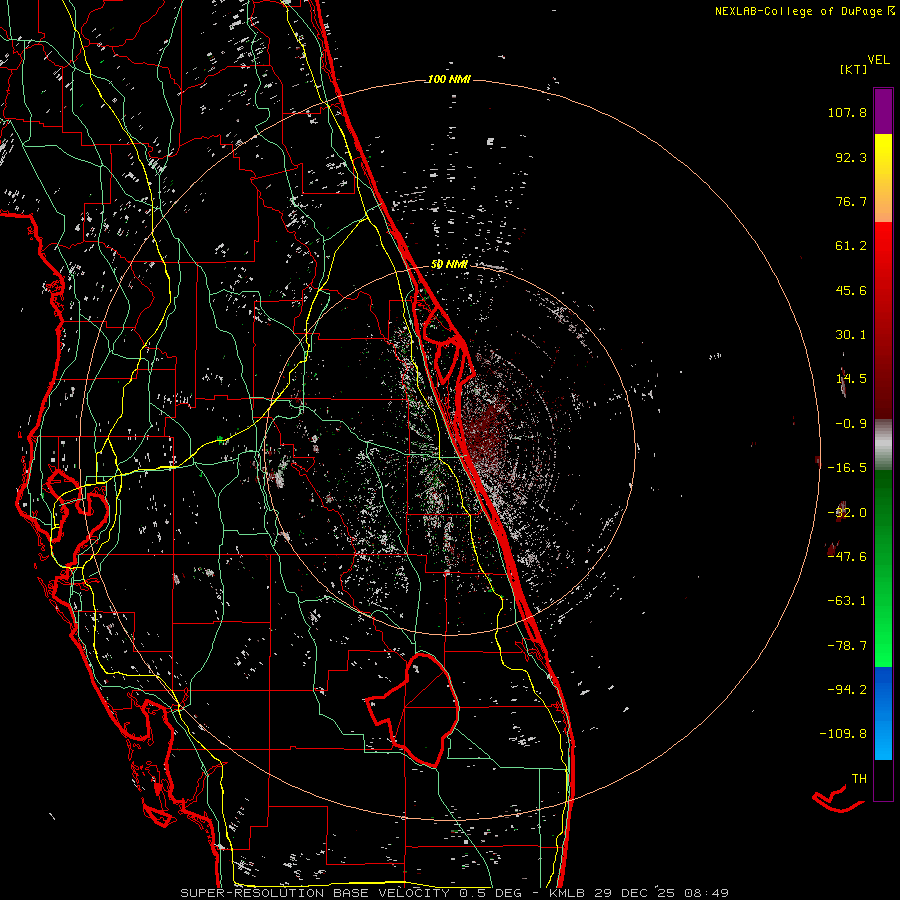Image resolution: width=900 pixels, height=900 pixels.
Task: Open the NEXLAB-College of DuPage link
Action: (x=799, y=11)
